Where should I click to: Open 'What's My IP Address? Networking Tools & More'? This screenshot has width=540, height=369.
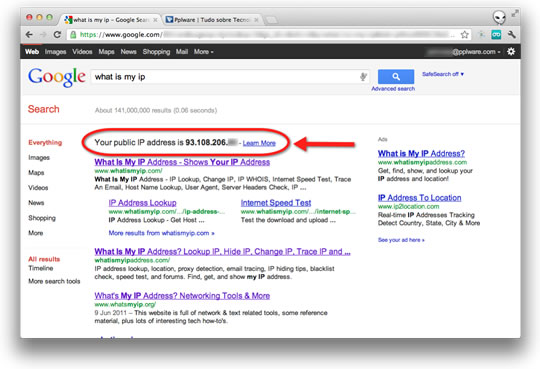182,296
